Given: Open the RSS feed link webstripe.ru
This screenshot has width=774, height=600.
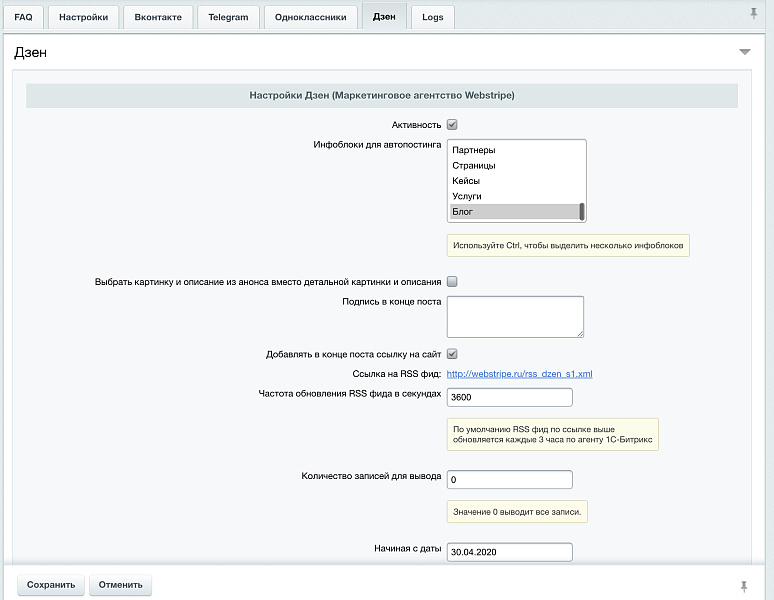Looking at the screenshot, I should (519, 374).
